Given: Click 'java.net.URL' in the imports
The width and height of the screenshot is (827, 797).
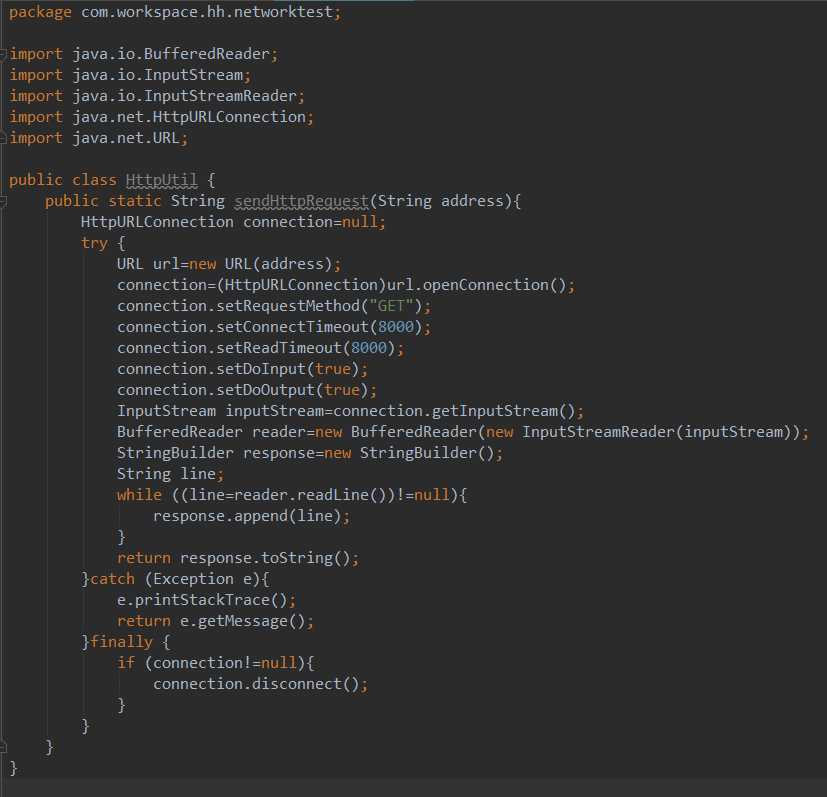Looking at the screenshot, I should point(126,138).
